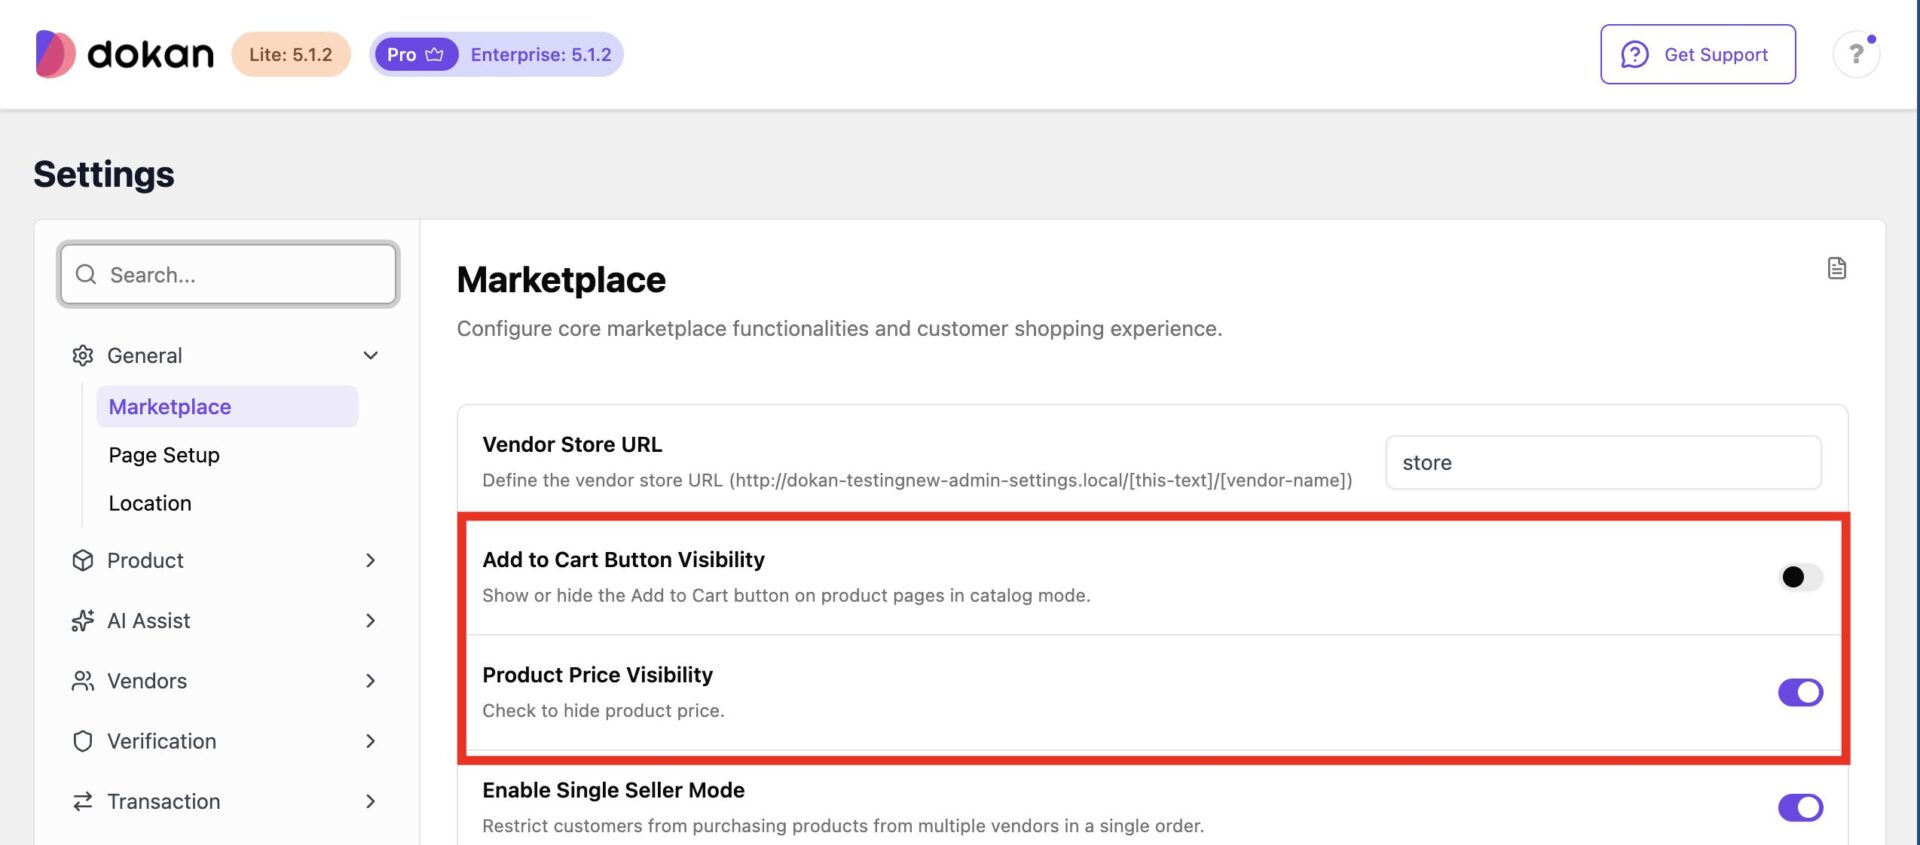
Task: Select the General menu label
Action: pos(145,356)
